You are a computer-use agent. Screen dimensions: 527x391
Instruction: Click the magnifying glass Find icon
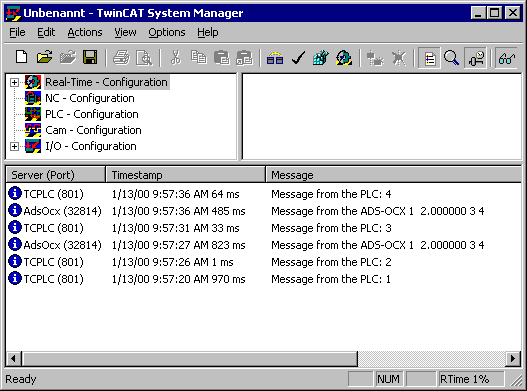451,57
